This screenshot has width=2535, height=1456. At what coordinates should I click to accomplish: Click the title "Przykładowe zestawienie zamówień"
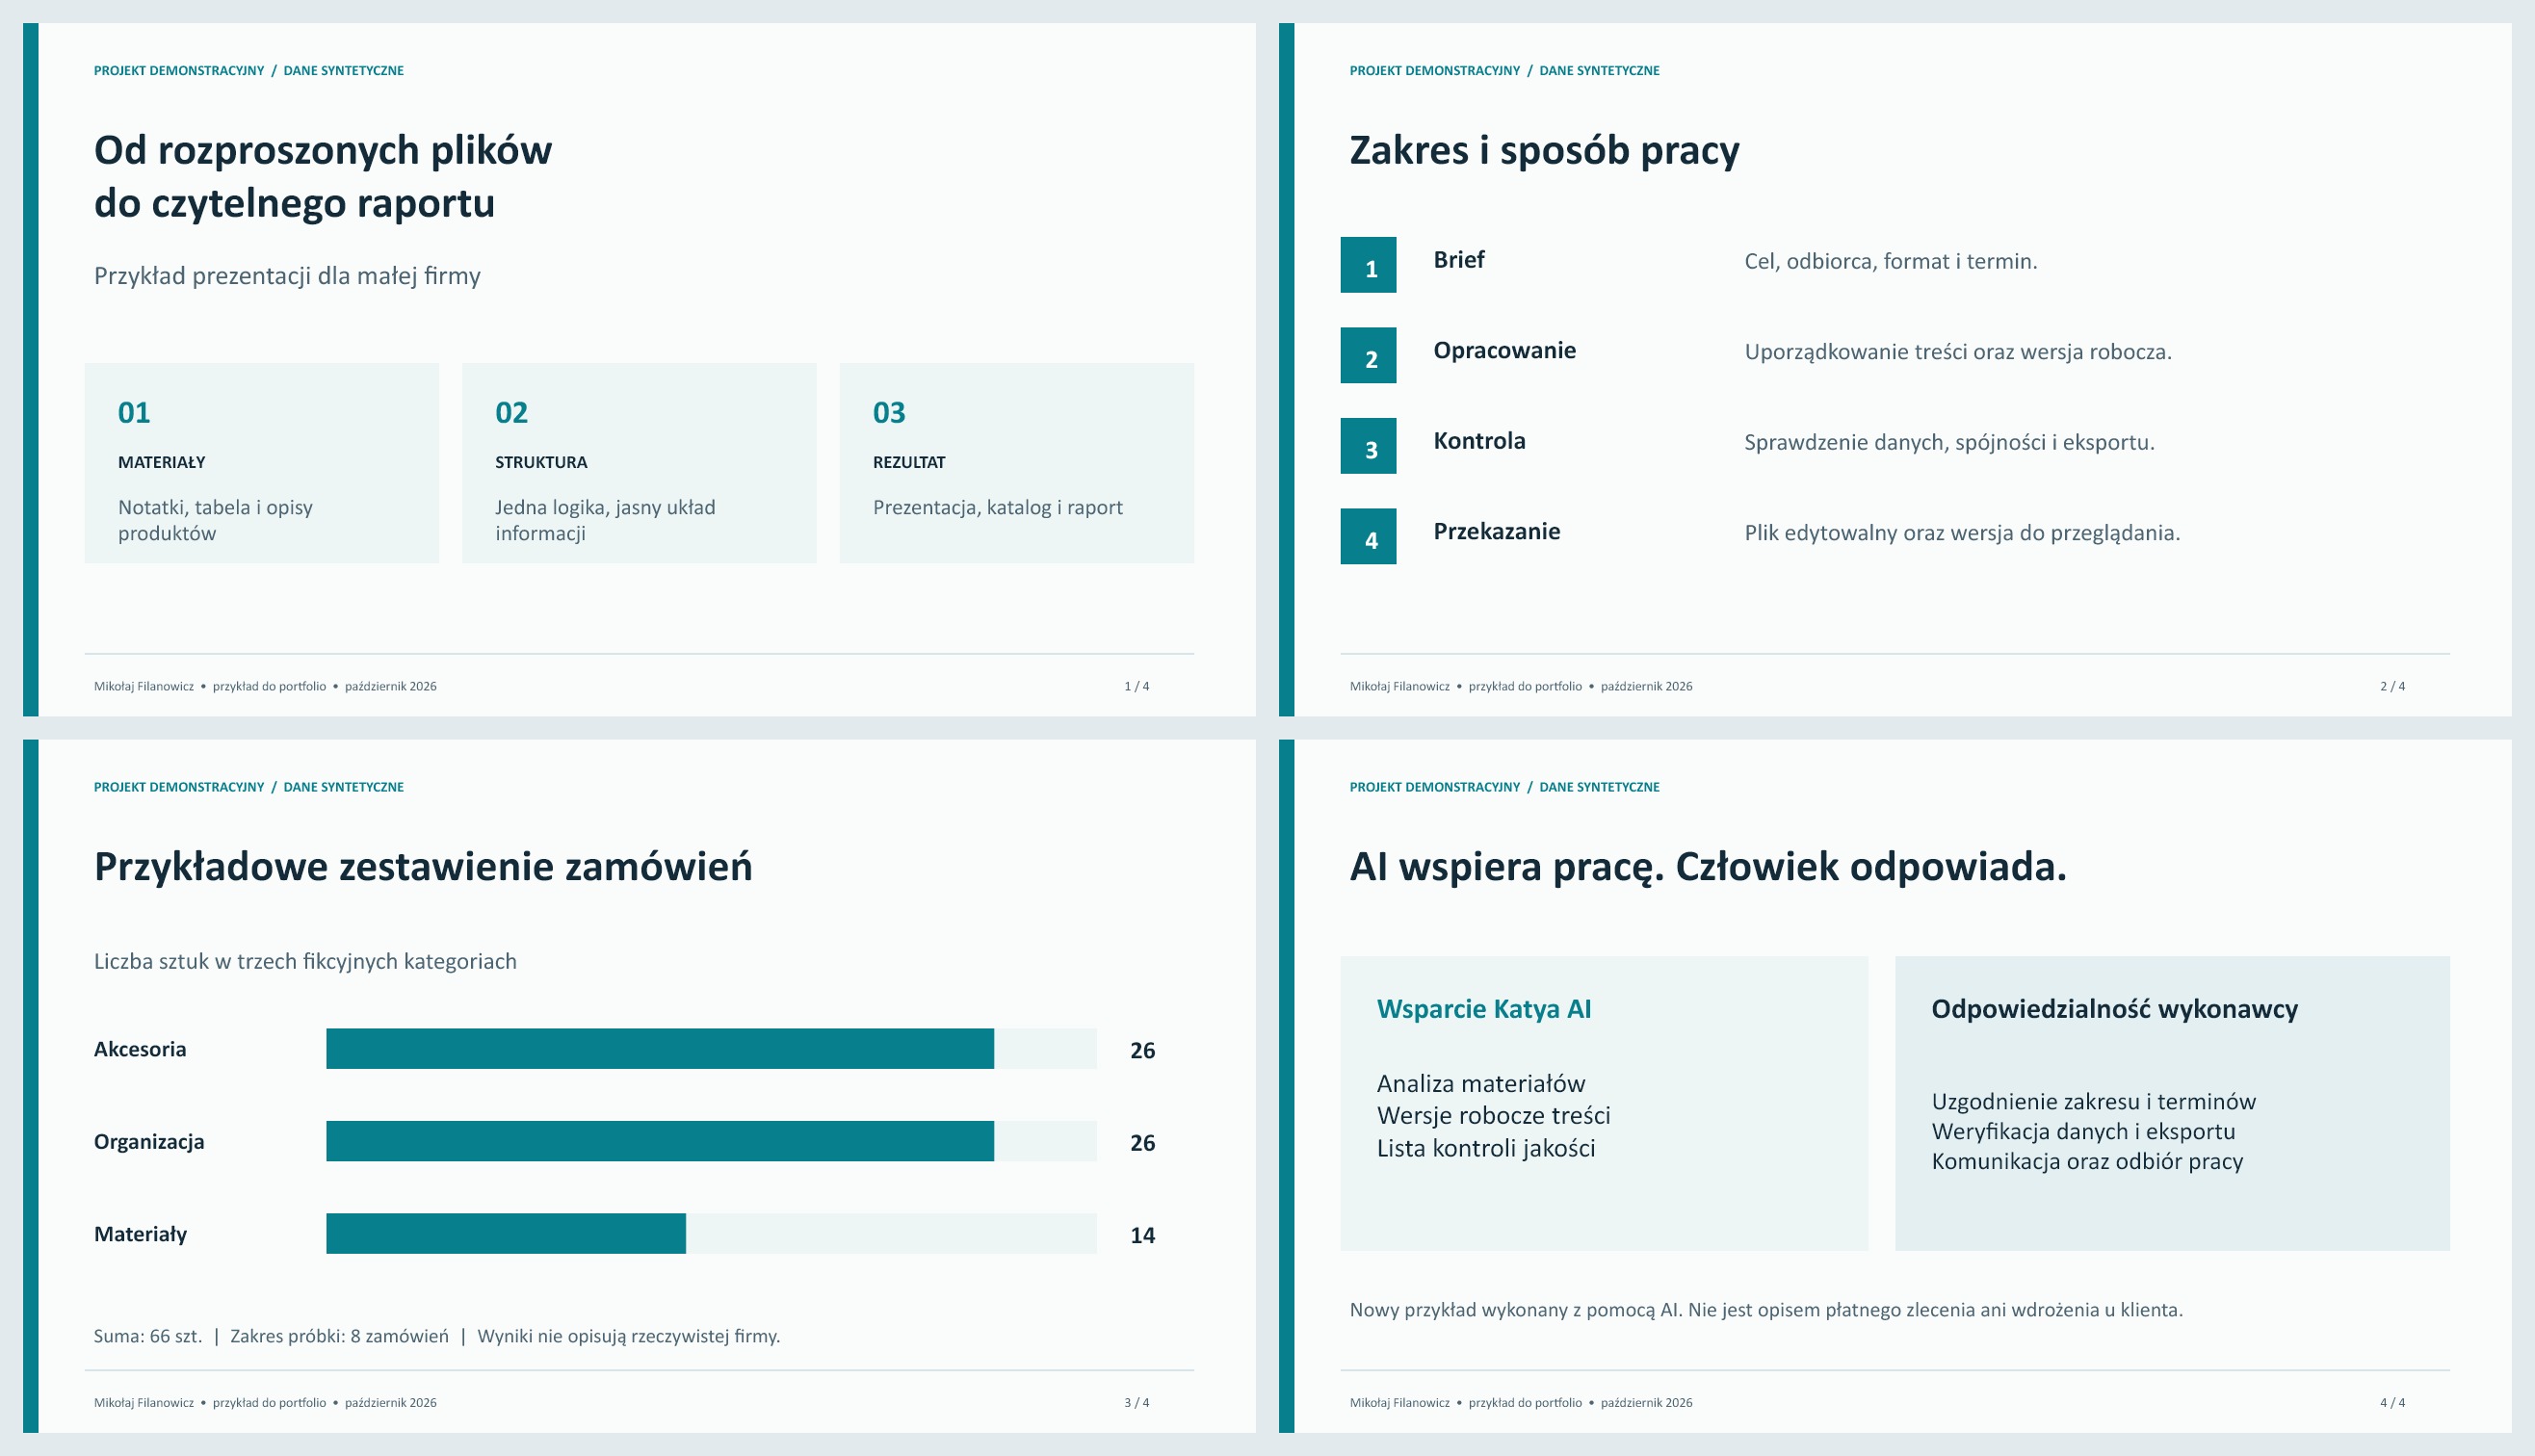pos(423,866)
